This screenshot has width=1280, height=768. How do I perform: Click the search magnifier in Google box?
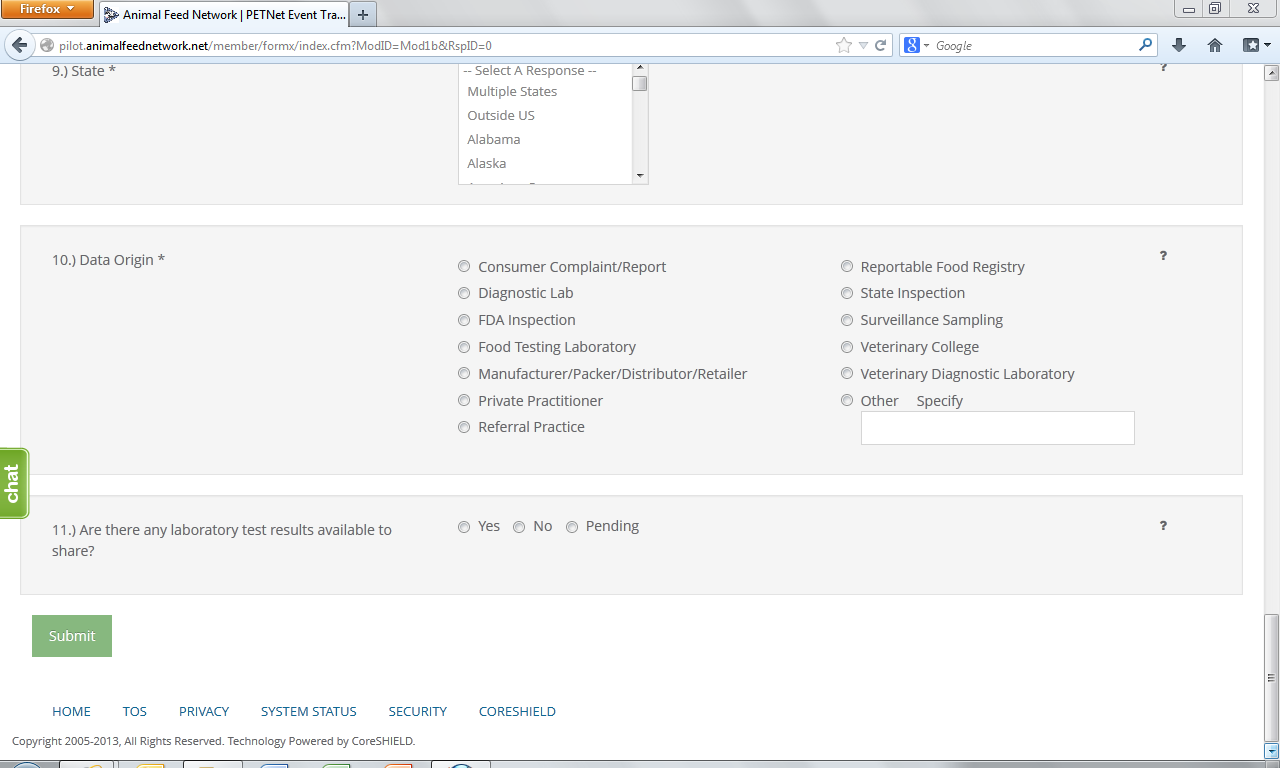pos(1146,45)
